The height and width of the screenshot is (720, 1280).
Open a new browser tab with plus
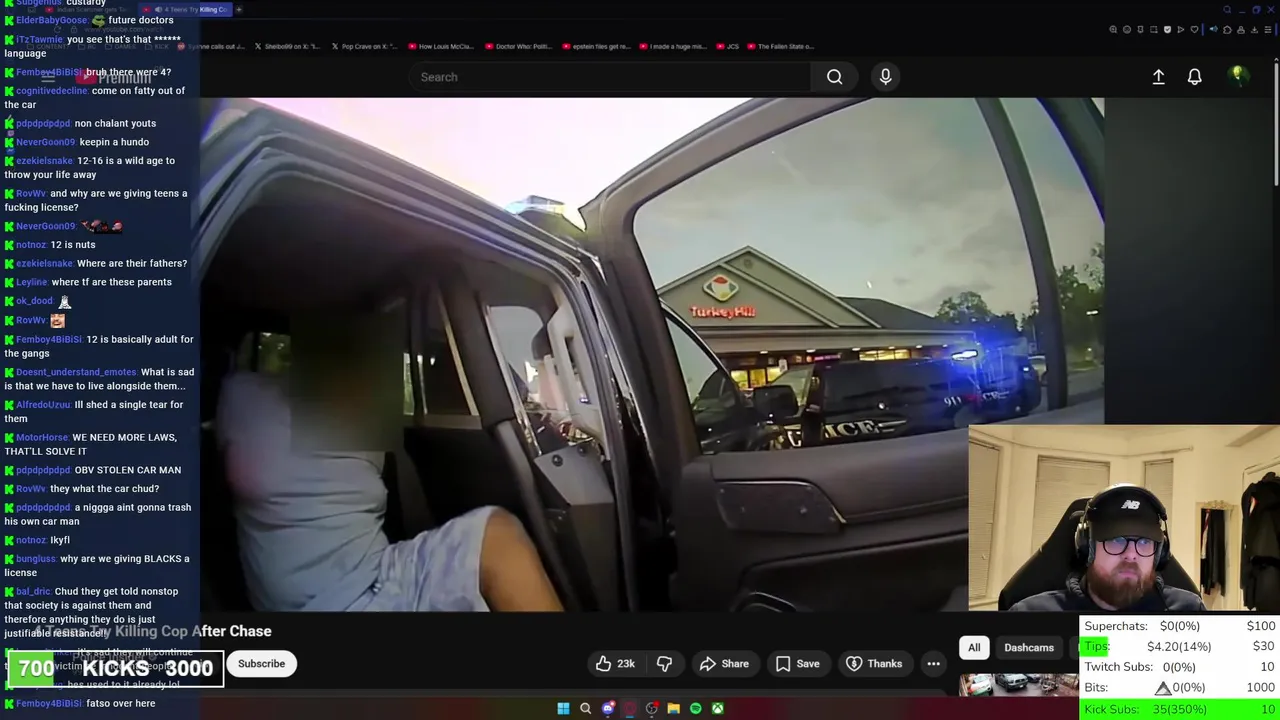tap(239, 9)
